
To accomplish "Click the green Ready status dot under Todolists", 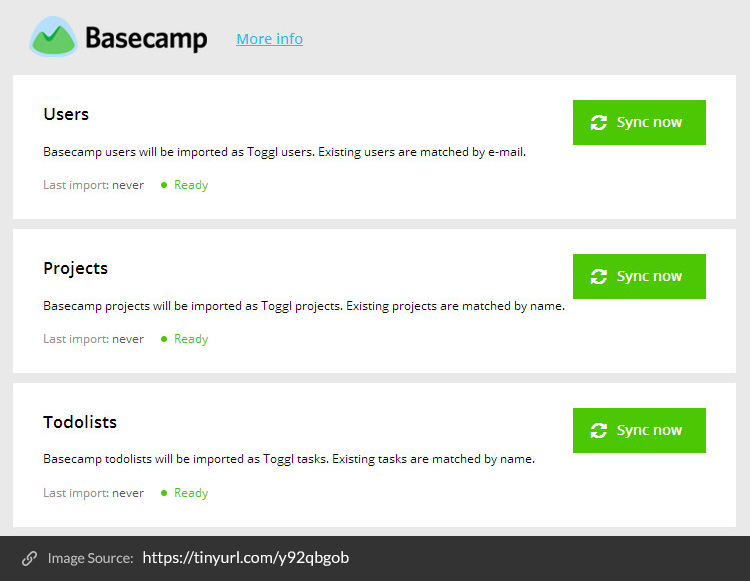I will coord(164,493).
